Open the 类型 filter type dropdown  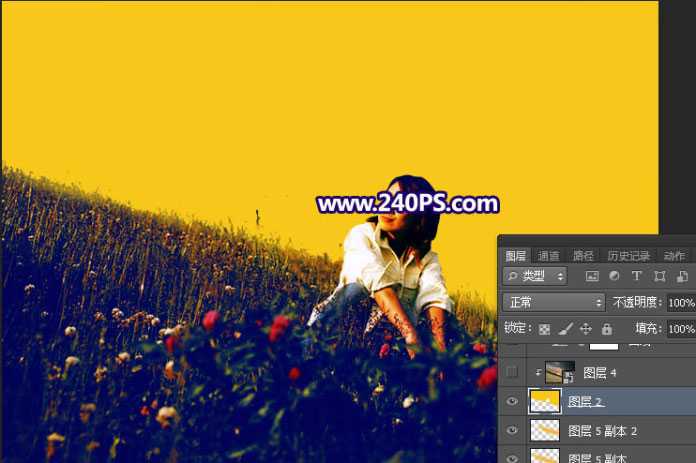(535, 276)
